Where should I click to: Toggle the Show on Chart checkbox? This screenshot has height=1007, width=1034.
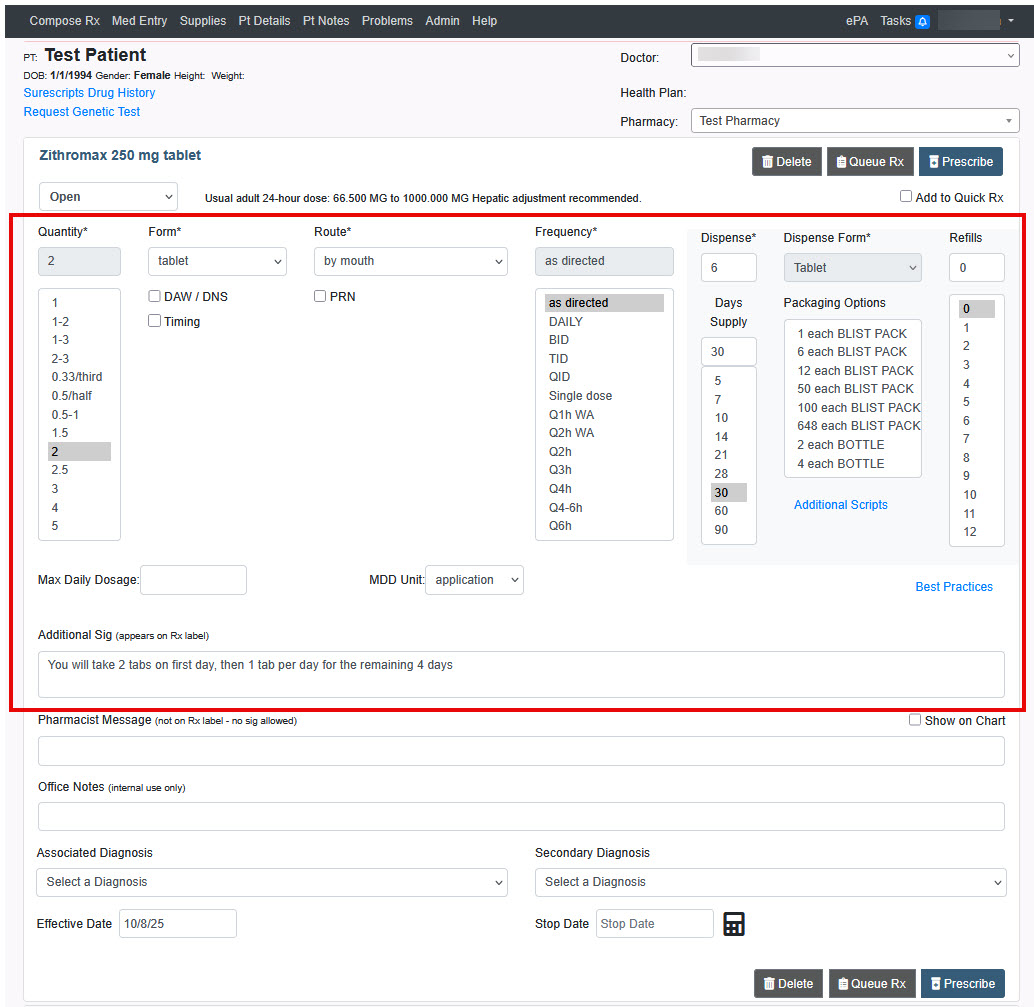pos(915,720)
